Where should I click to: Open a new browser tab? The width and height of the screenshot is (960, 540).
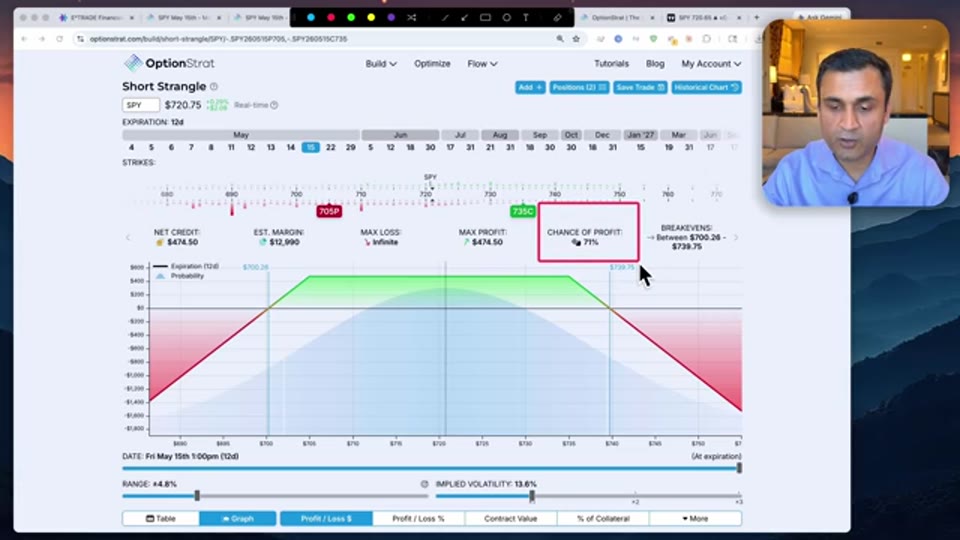pos(757,18)
